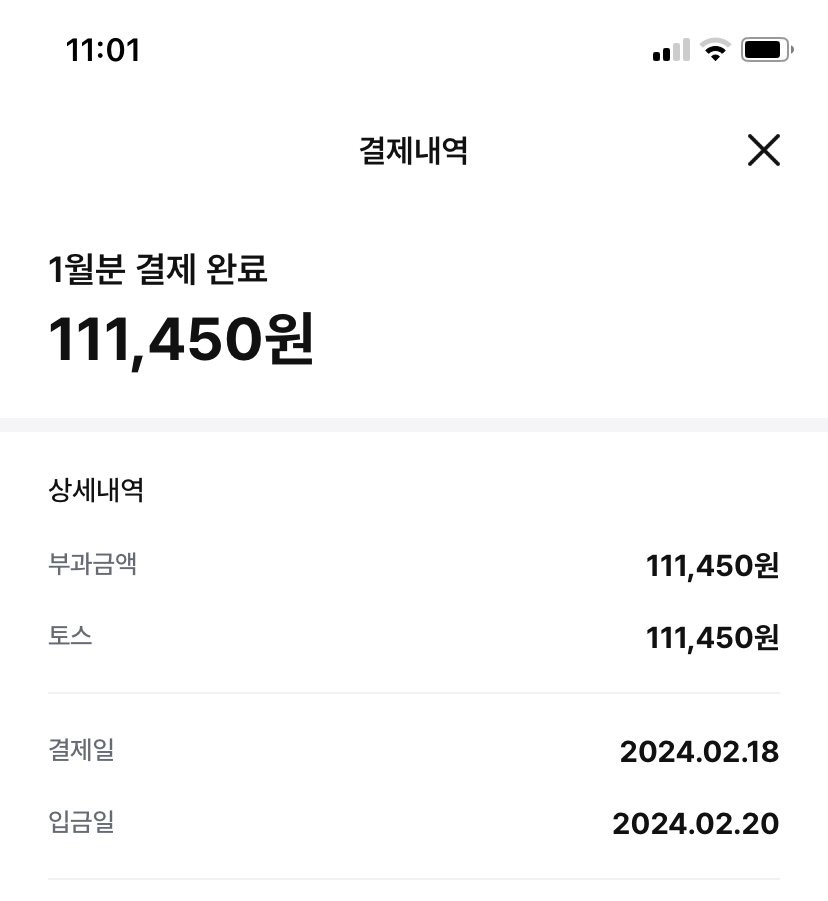
Task: Tap the Wi-Fi status icon
Action: (x=715, y=50)
